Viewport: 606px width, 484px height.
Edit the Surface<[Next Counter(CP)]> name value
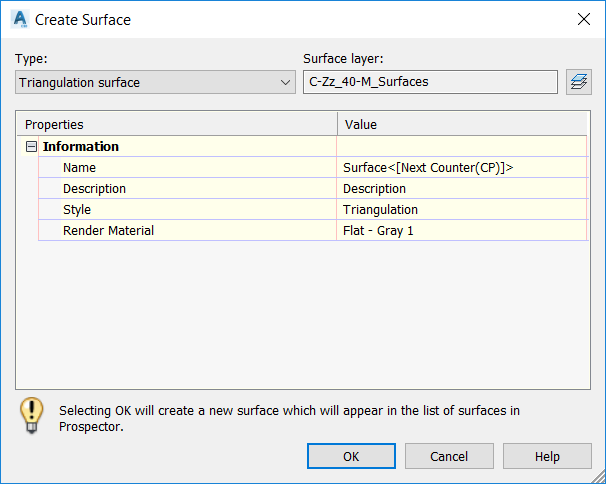point(428,168)
